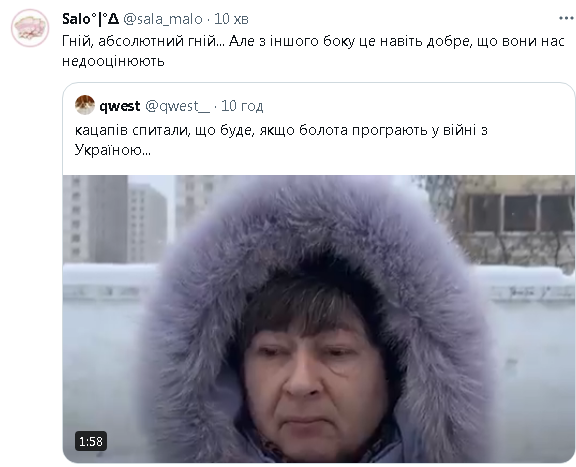Open the @qwest__ handle
Viewport: 576px width, 467px height.
click(x=177, y=106)
